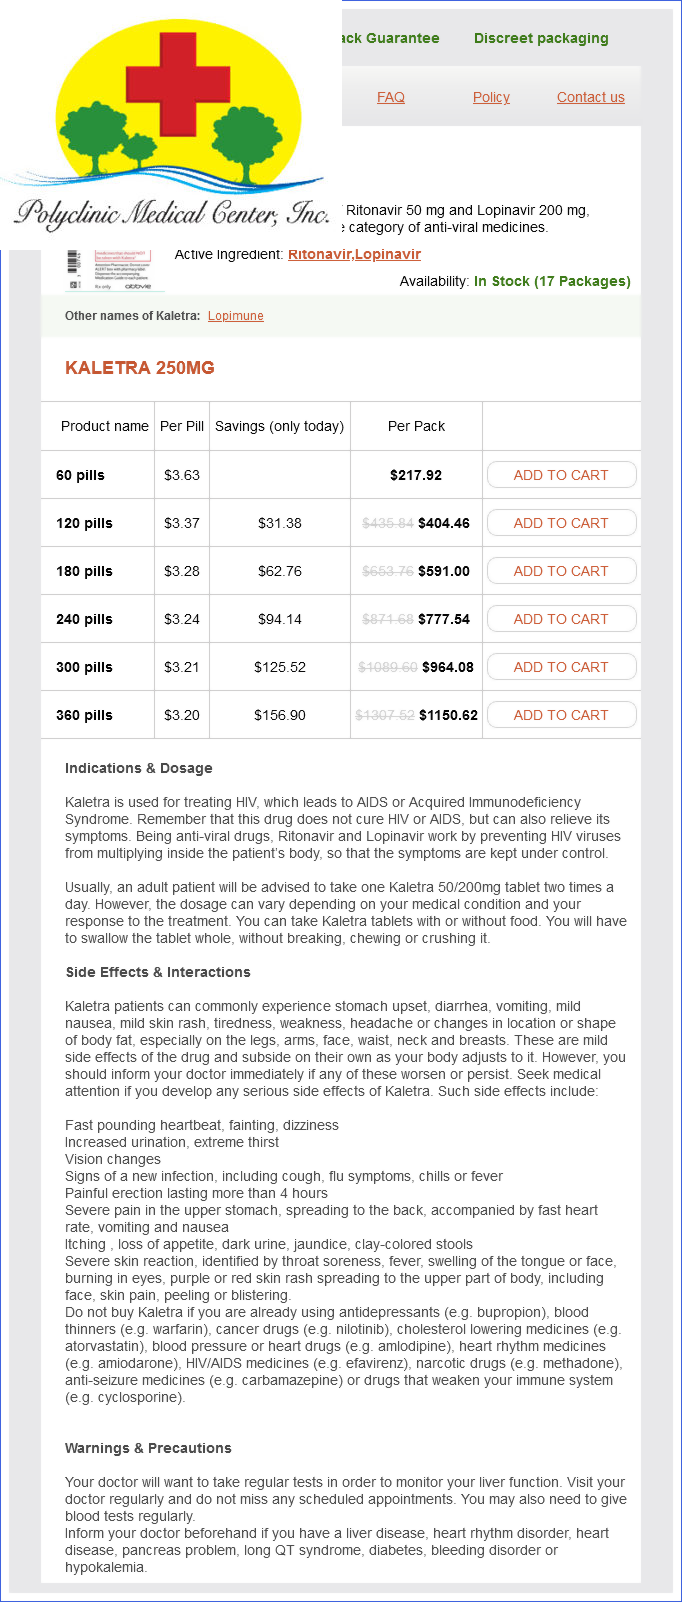Image resolution: width=682 pixels, height=1602 pixels.
Task: Add the 120 pills pack to cart
Action: tap(561, 523)
